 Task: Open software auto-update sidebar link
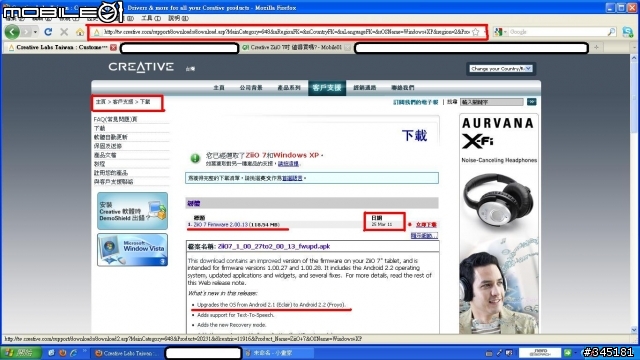pyautogui.click(x=111, y=137)
